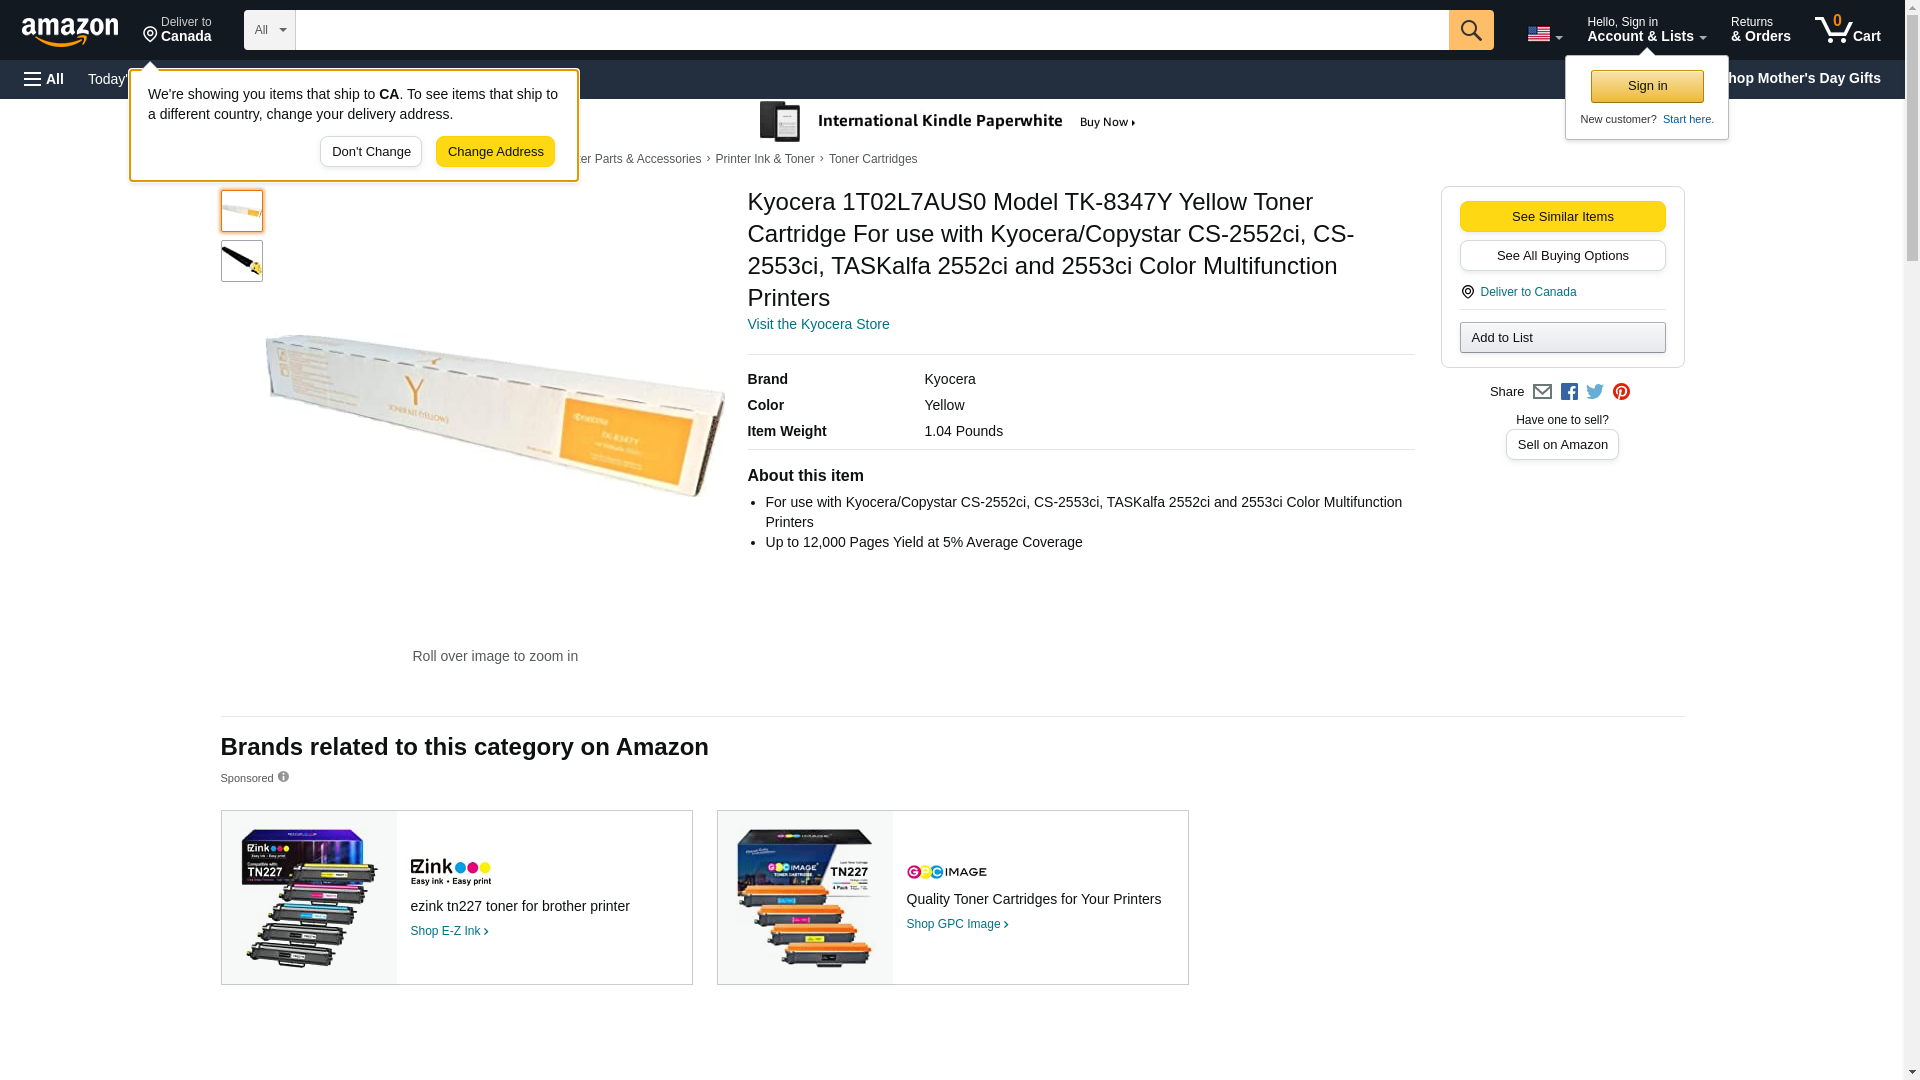This screenshot has height=1080, width=1920.
Task: Open the All hamburger menu
Action: click(x=44, y=79)
